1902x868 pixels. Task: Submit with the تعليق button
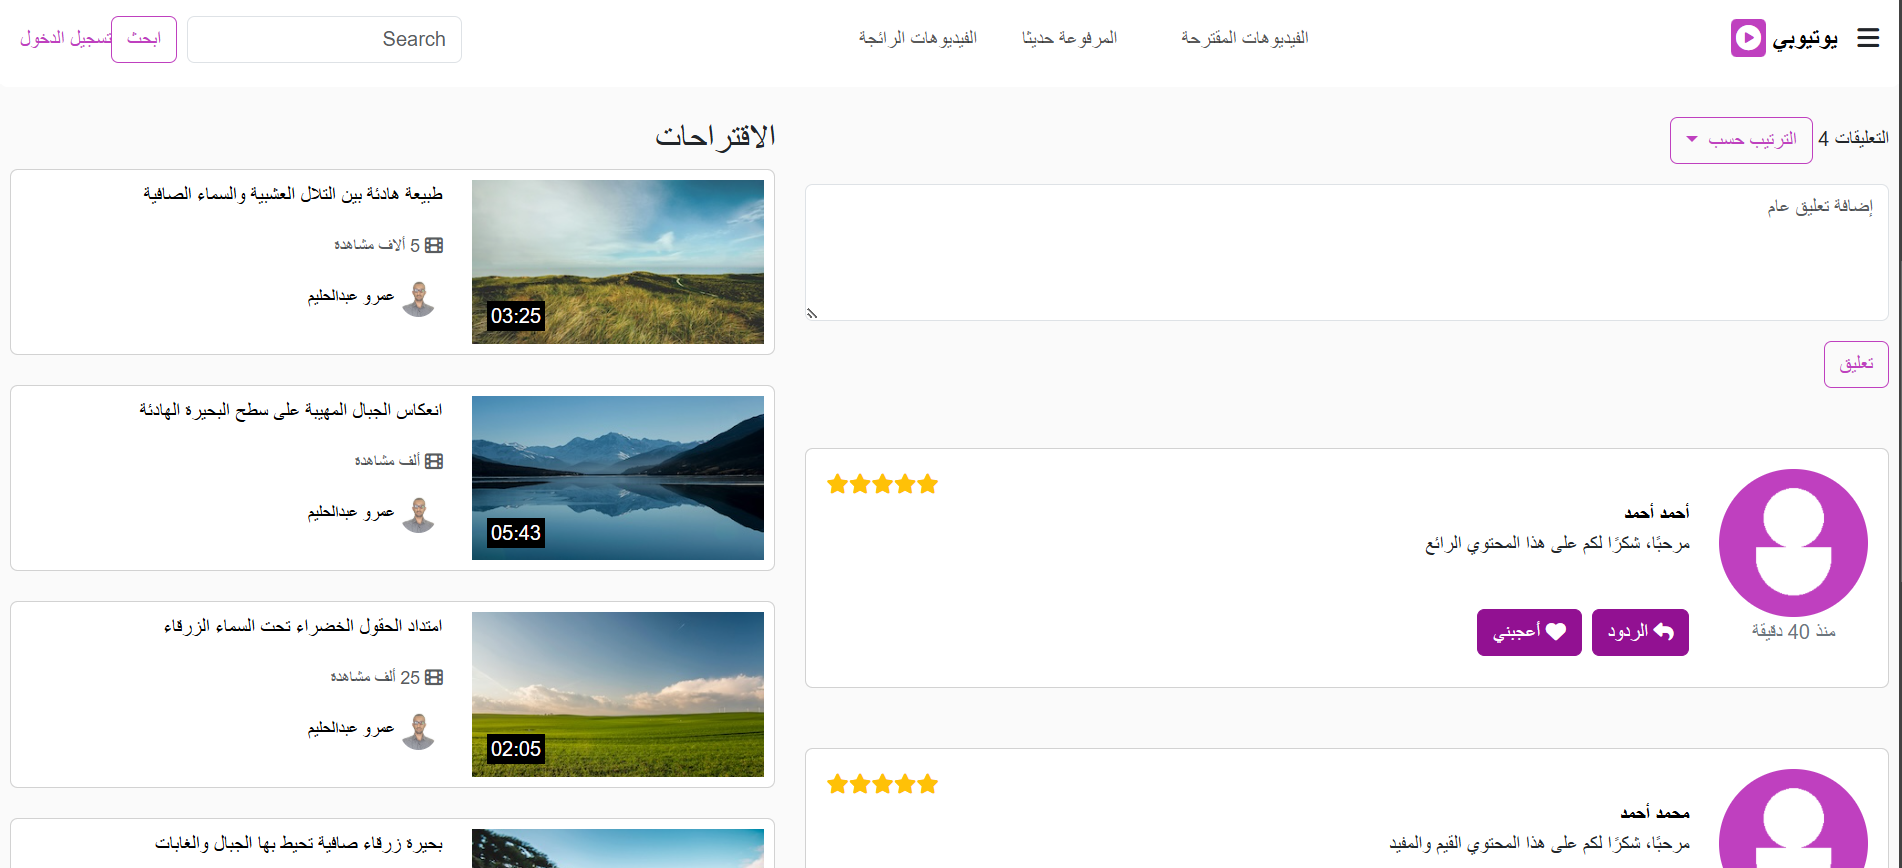pos(1856,364)
